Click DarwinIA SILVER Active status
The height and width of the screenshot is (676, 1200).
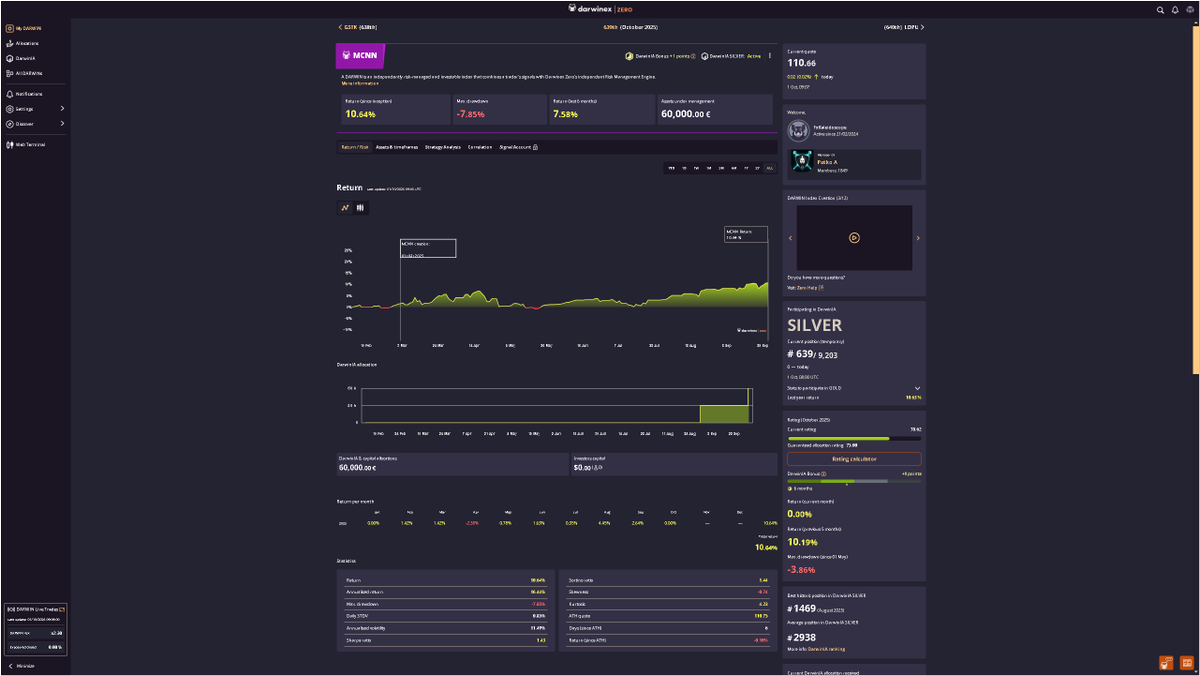click(731, 56)
